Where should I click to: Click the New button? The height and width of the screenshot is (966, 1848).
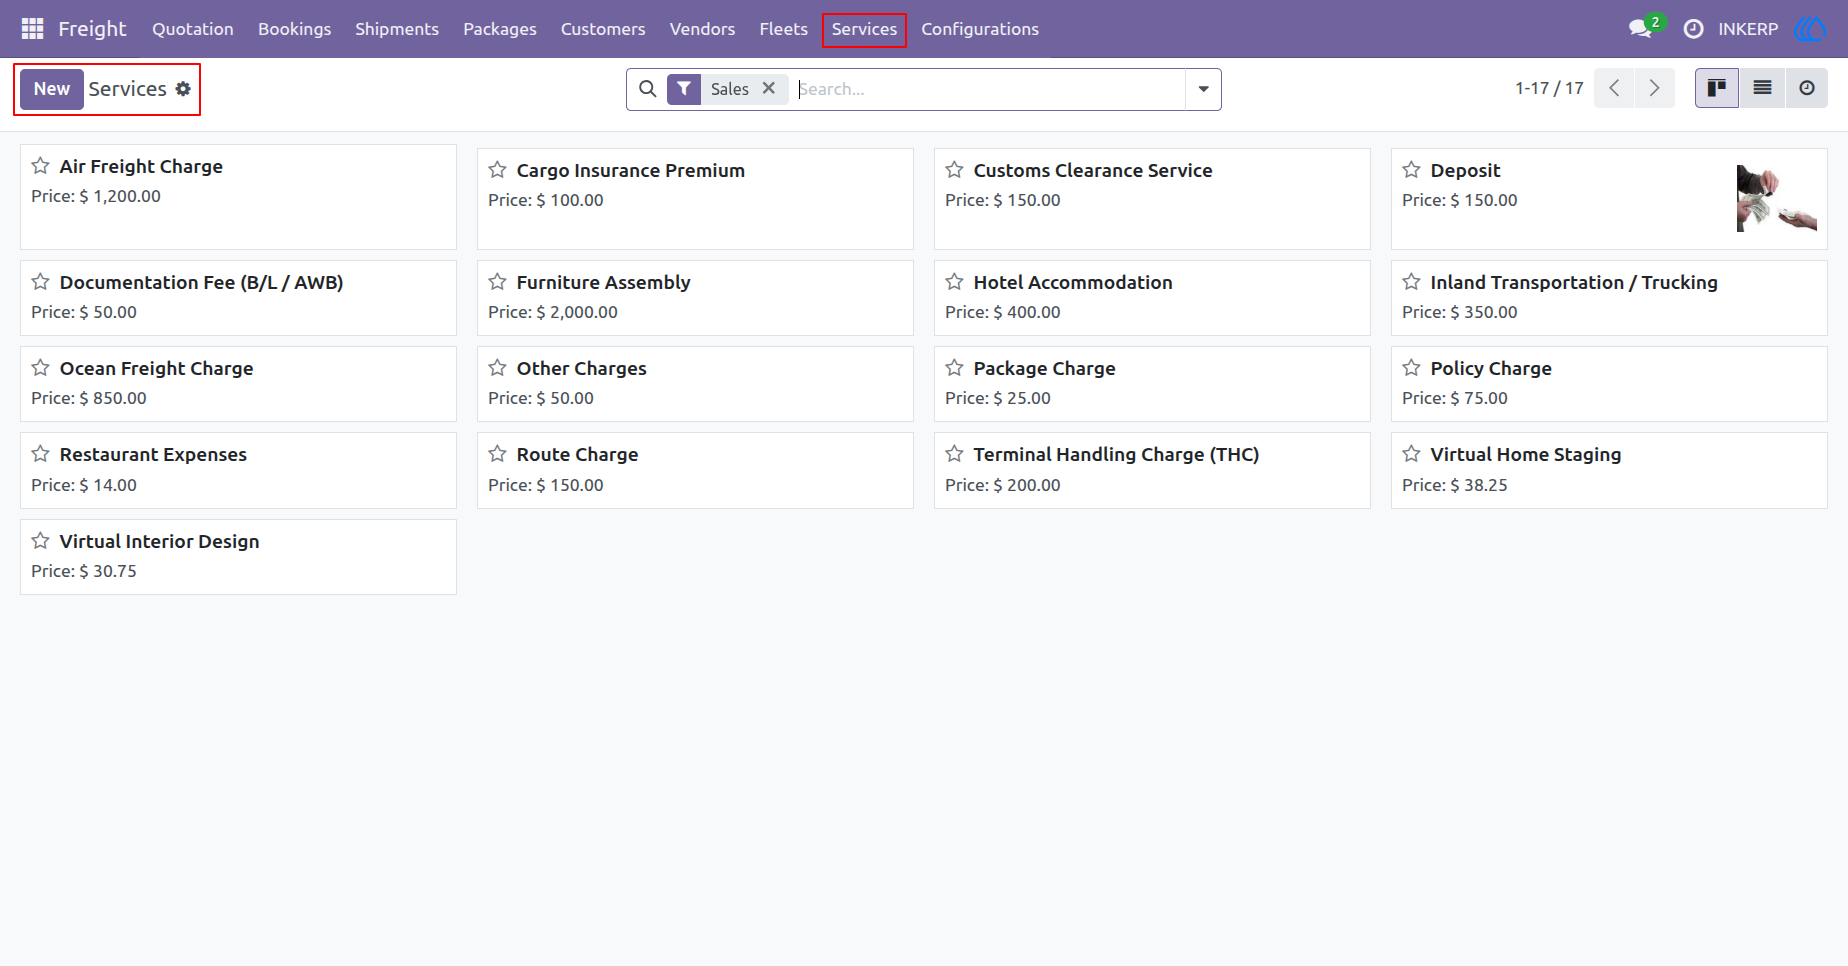pos(52,89)
